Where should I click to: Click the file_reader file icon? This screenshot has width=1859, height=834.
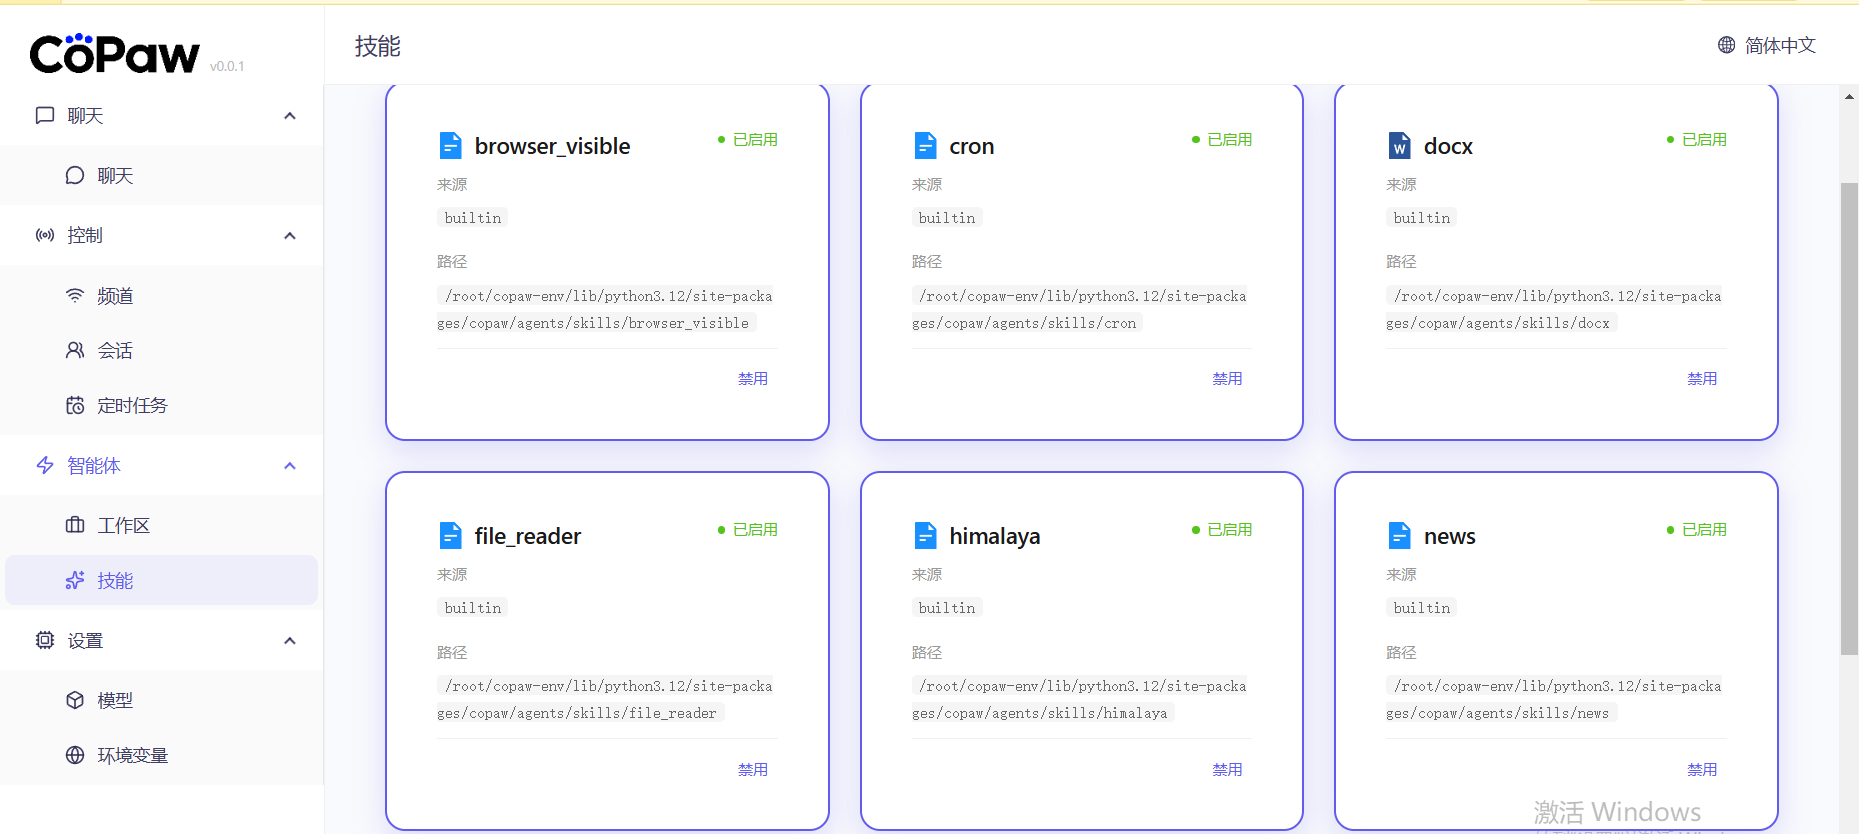451,536
